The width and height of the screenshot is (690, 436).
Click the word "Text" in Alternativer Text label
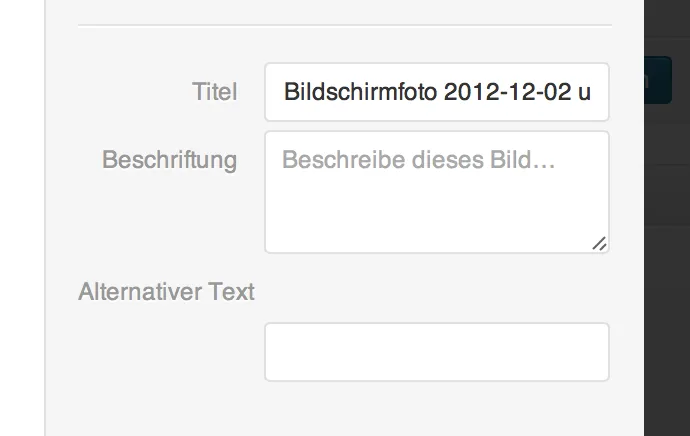pyautogui.click(x=231, y=292)
